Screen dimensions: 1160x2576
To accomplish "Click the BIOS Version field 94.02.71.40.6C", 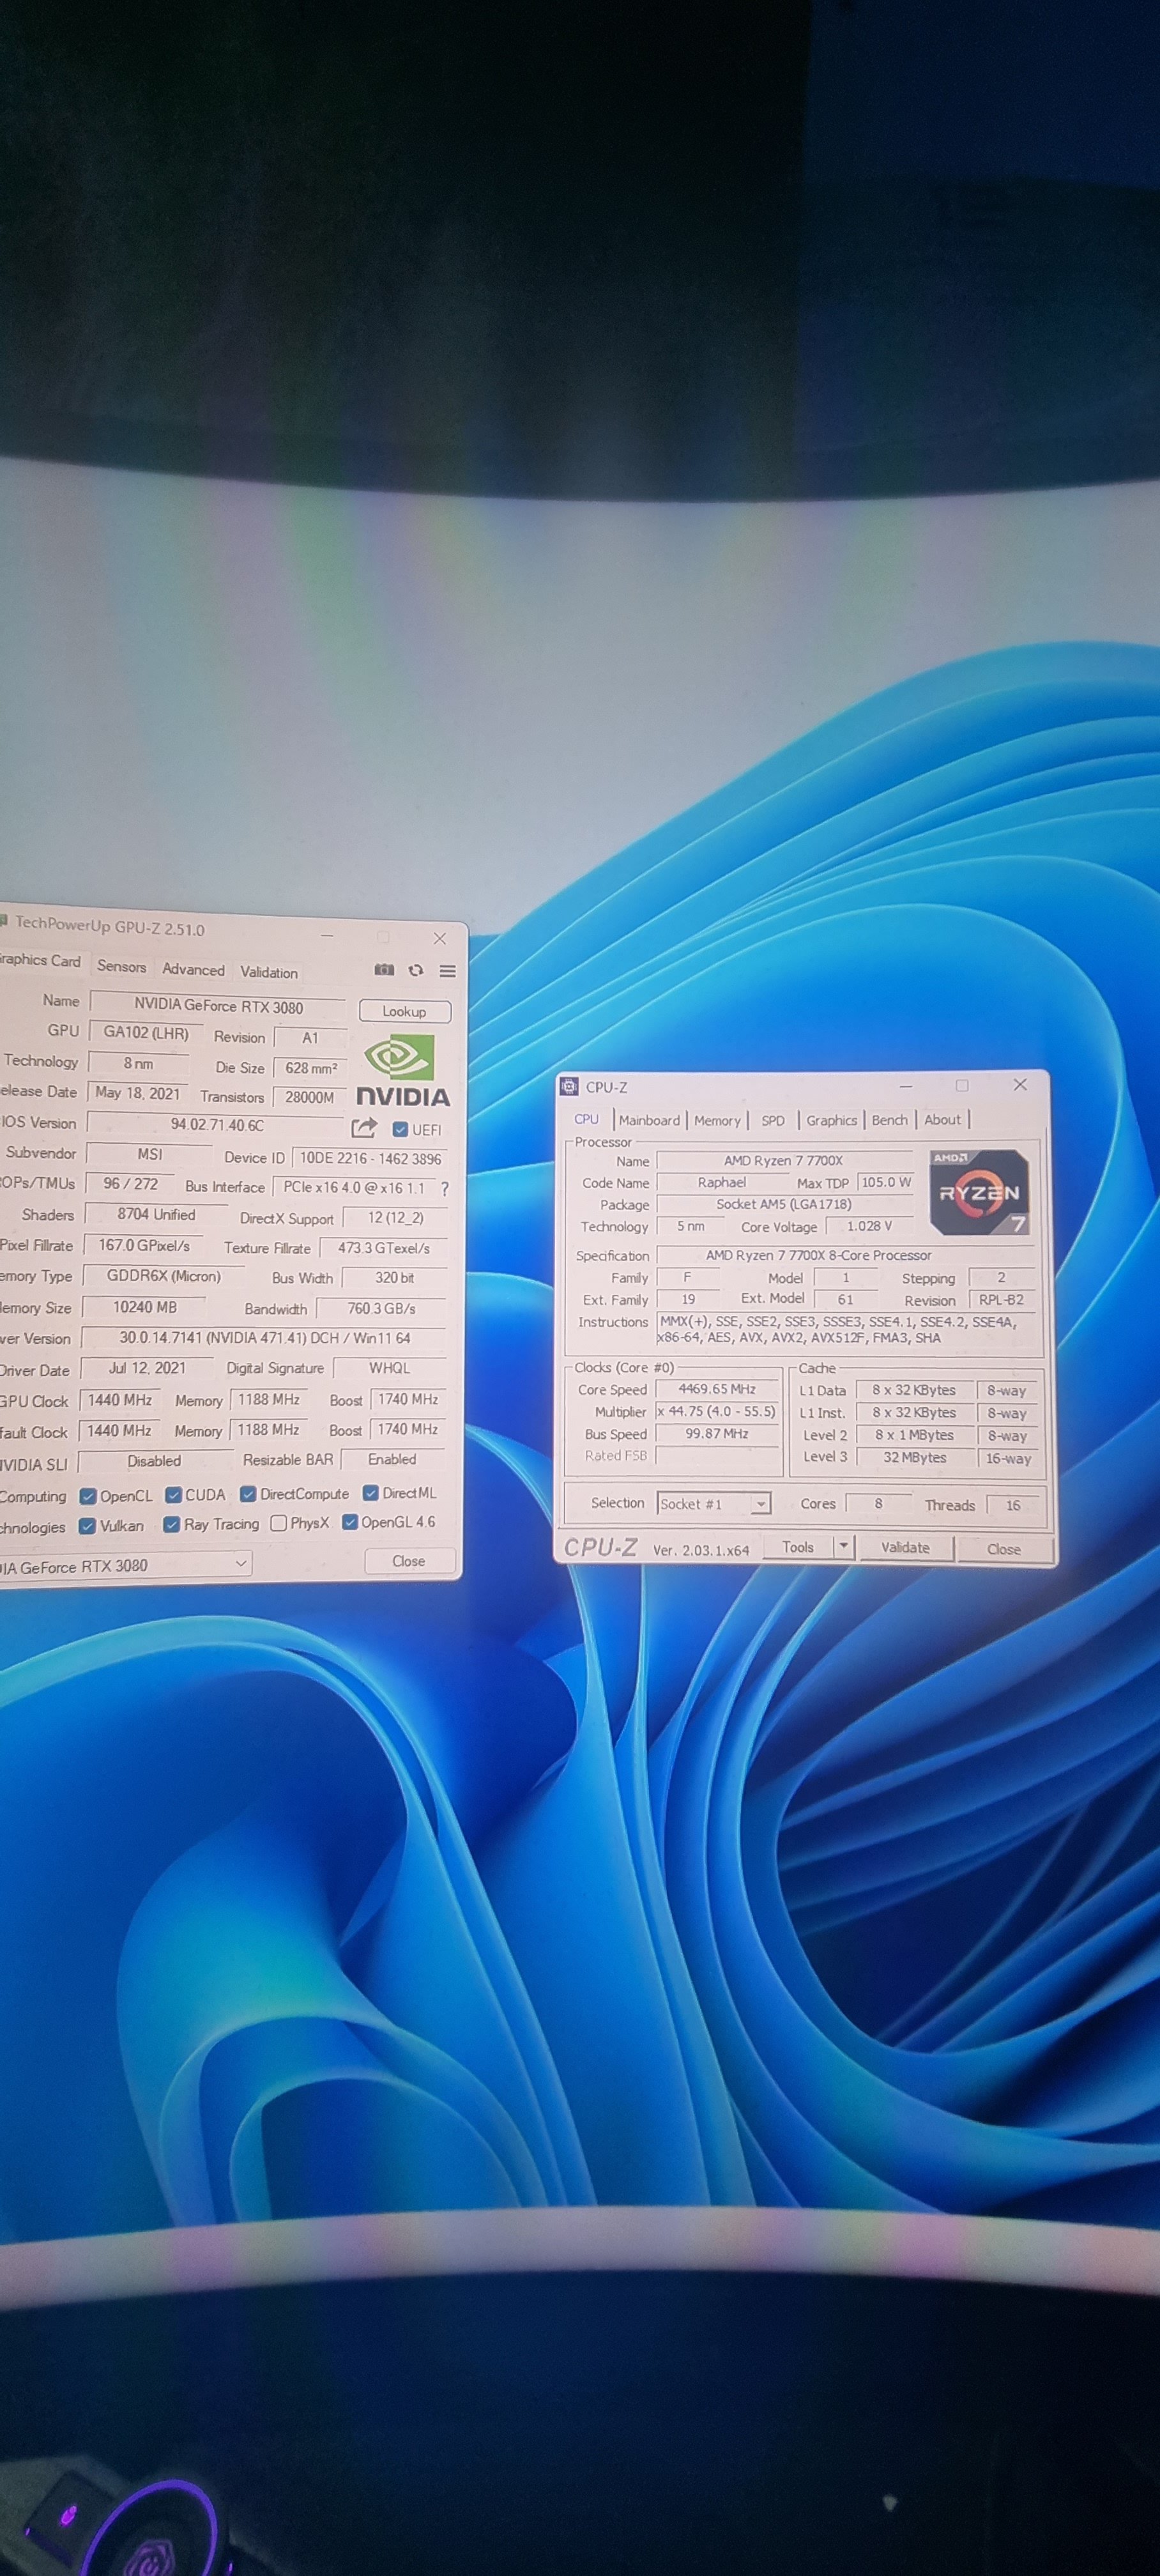I will 217,1124.
